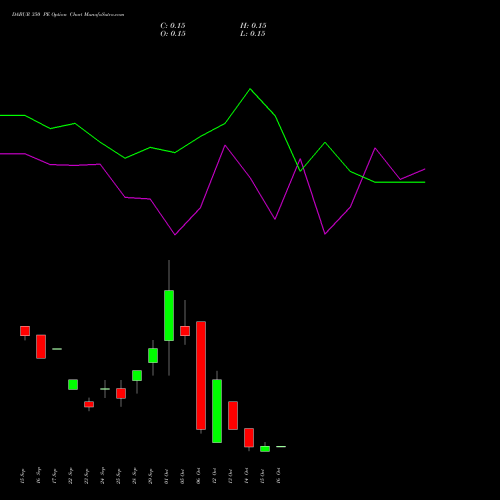
Task: Click the first red candlestick on the left
Action: (25, 331)
